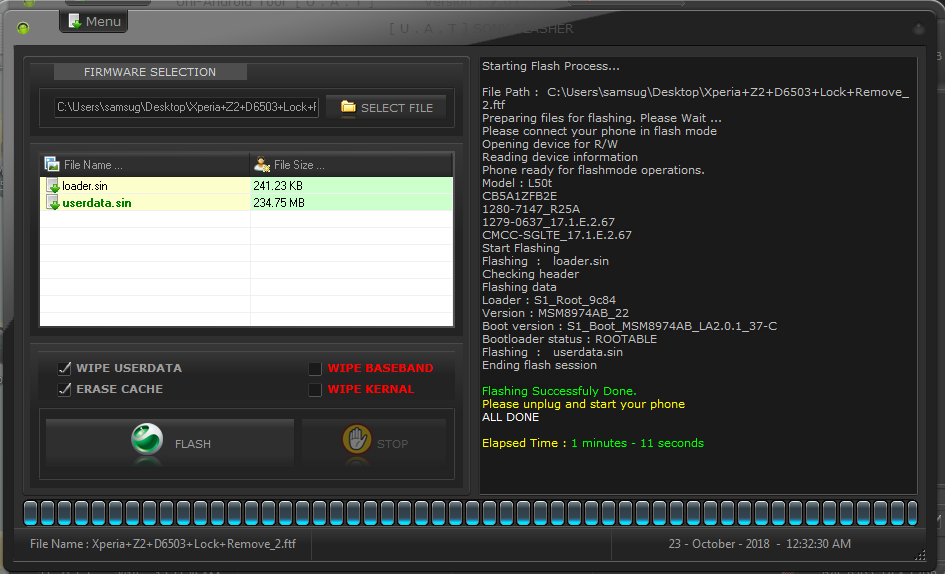Click the resize grip in the corner
Viewport: 945px width, 574px height.
[x=920, y=556]
